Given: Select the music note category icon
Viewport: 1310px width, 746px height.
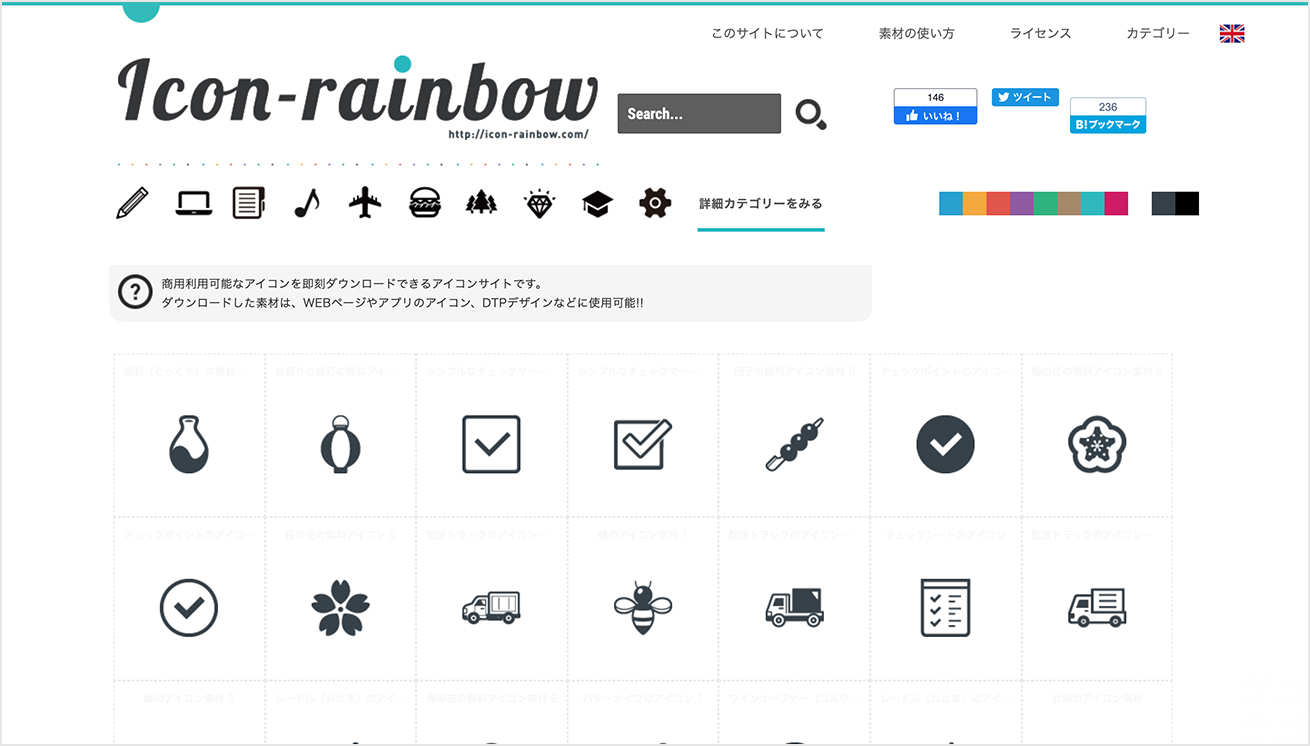Looking at the screenshot, I should pyautogui.click(x=307, y=202).
